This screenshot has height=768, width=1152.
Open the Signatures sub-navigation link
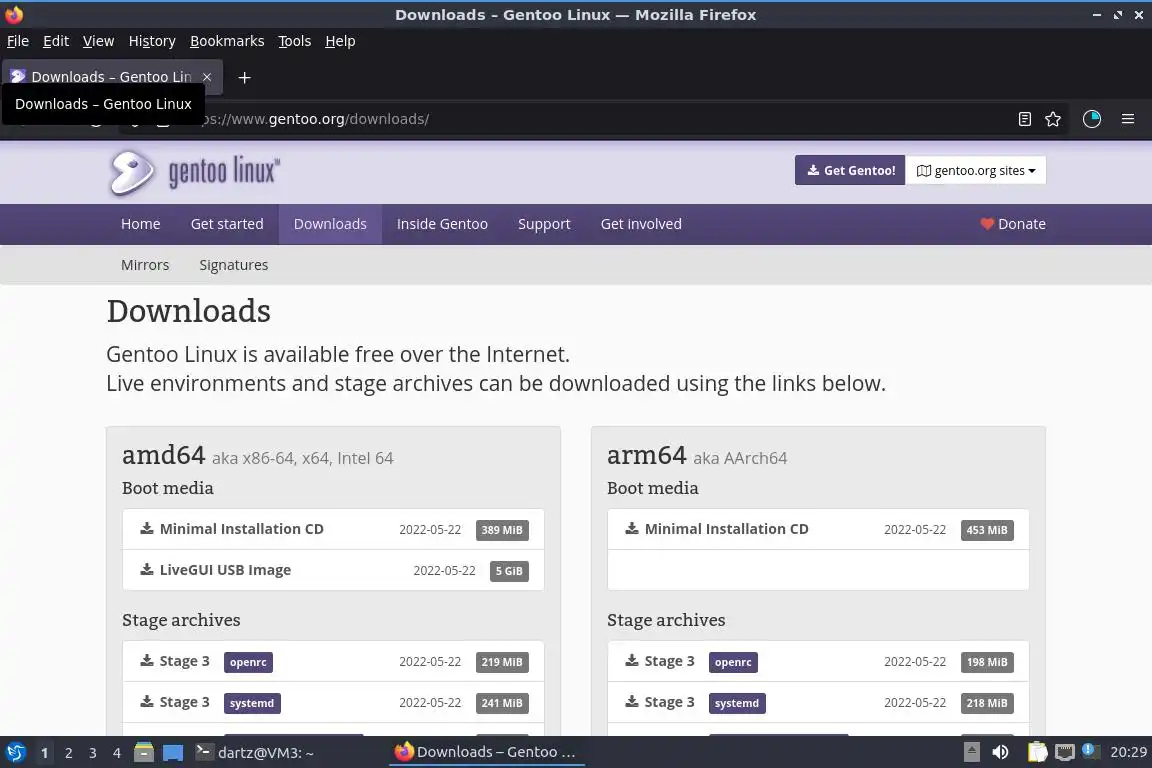[234, 265]
